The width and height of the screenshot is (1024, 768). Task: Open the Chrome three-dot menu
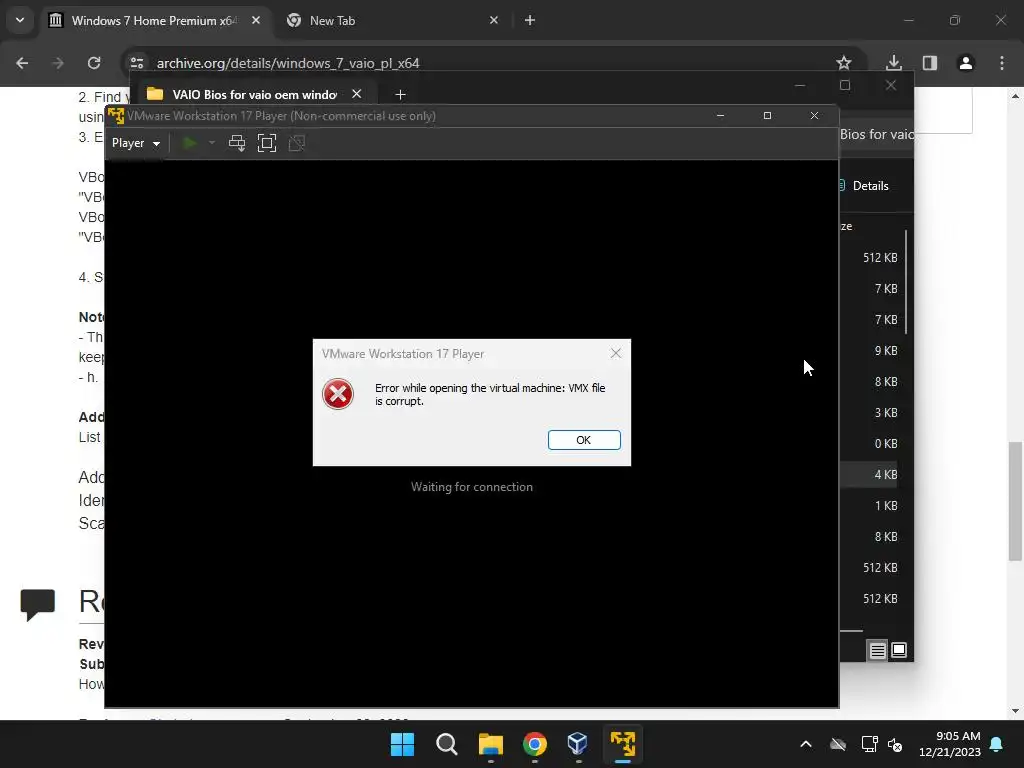point(1002,63)
